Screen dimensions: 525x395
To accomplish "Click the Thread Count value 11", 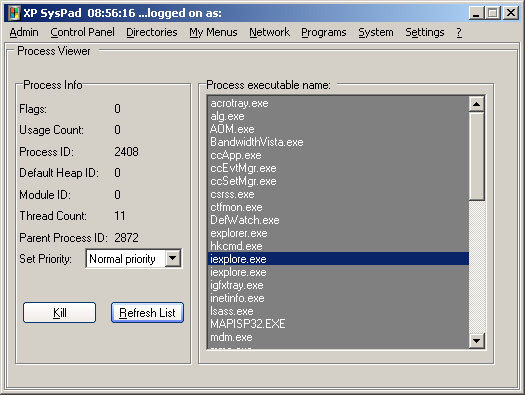I will [x=120, y=216].
